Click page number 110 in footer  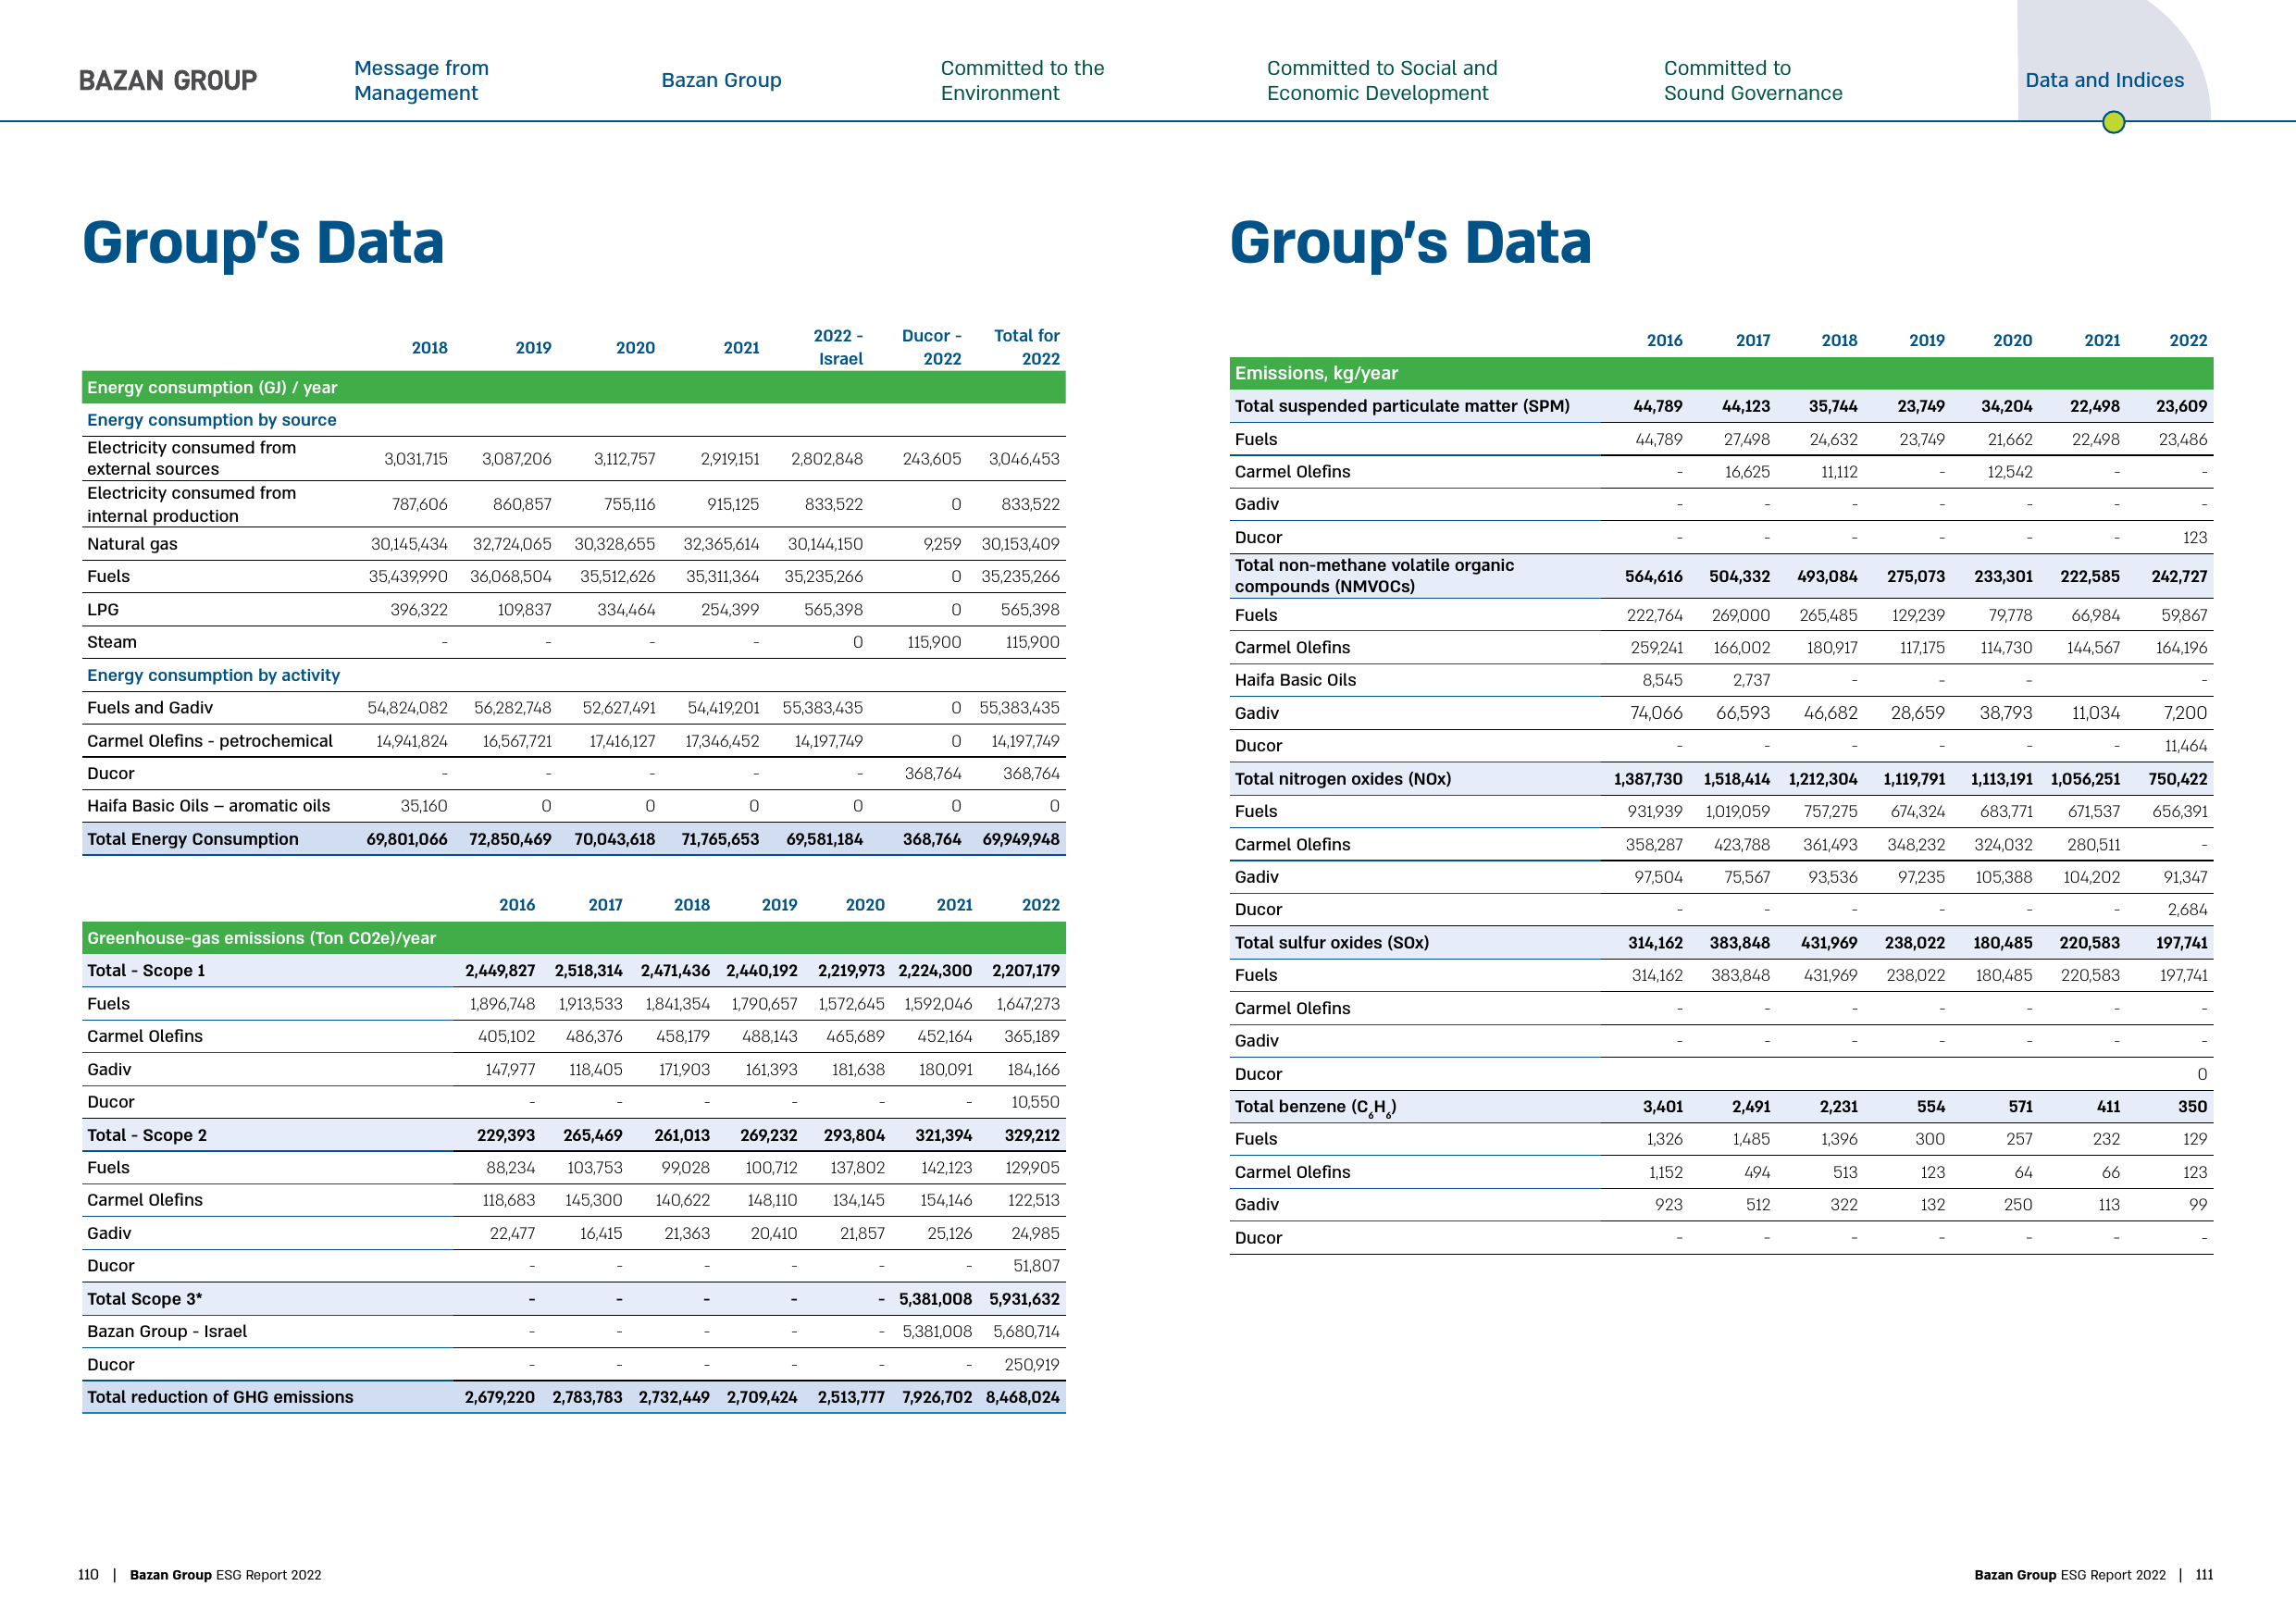[x=88, y=1575]
